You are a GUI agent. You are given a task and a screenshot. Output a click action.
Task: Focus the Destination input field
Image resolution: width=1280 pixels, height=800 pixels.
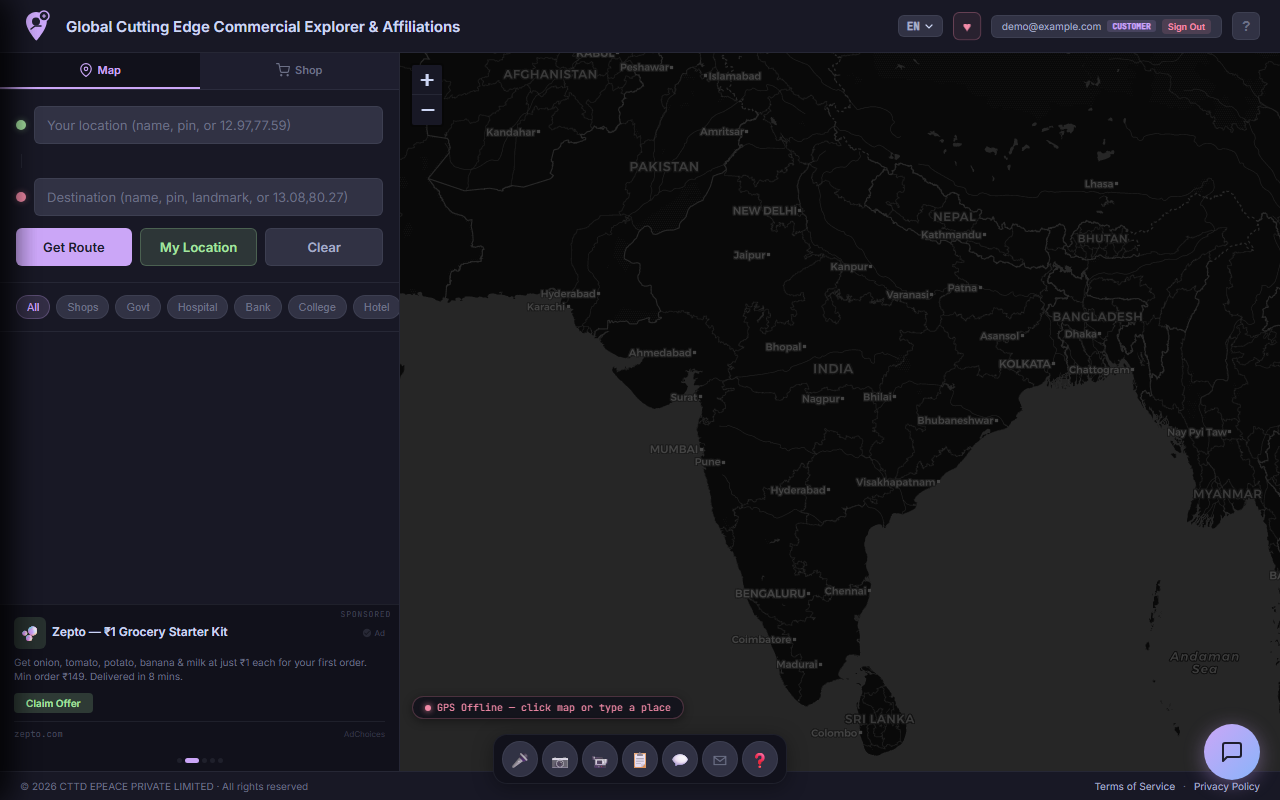coord(208,197)
